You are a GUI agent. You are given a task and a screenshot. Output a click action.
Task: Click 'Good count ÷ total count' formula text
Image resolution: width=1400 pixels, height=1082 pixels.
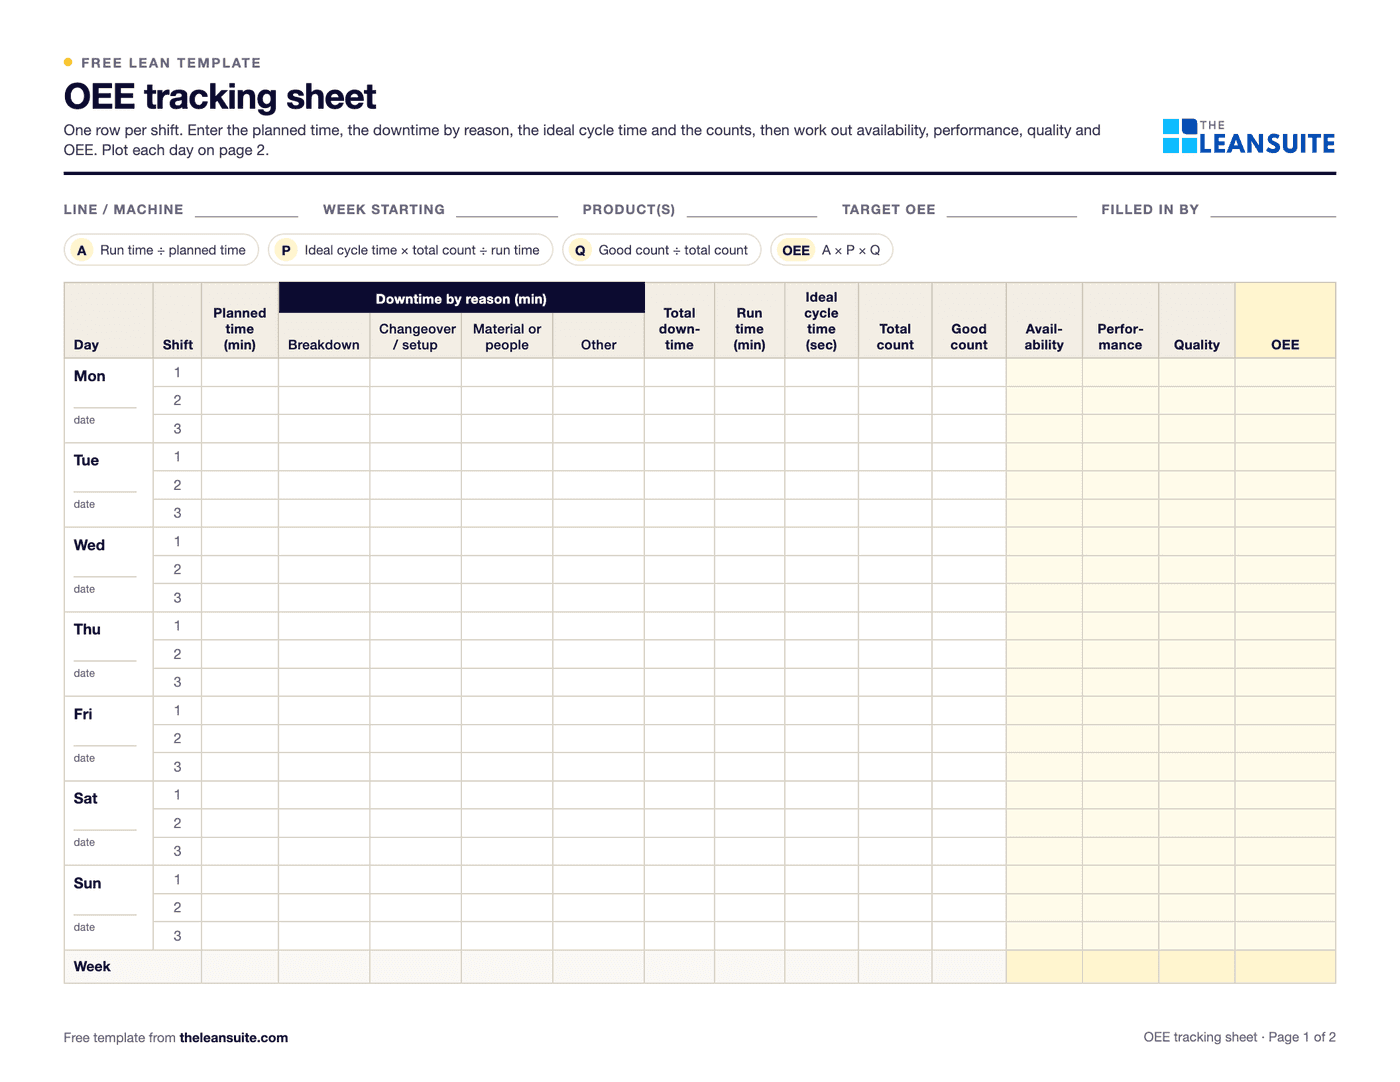673,250
